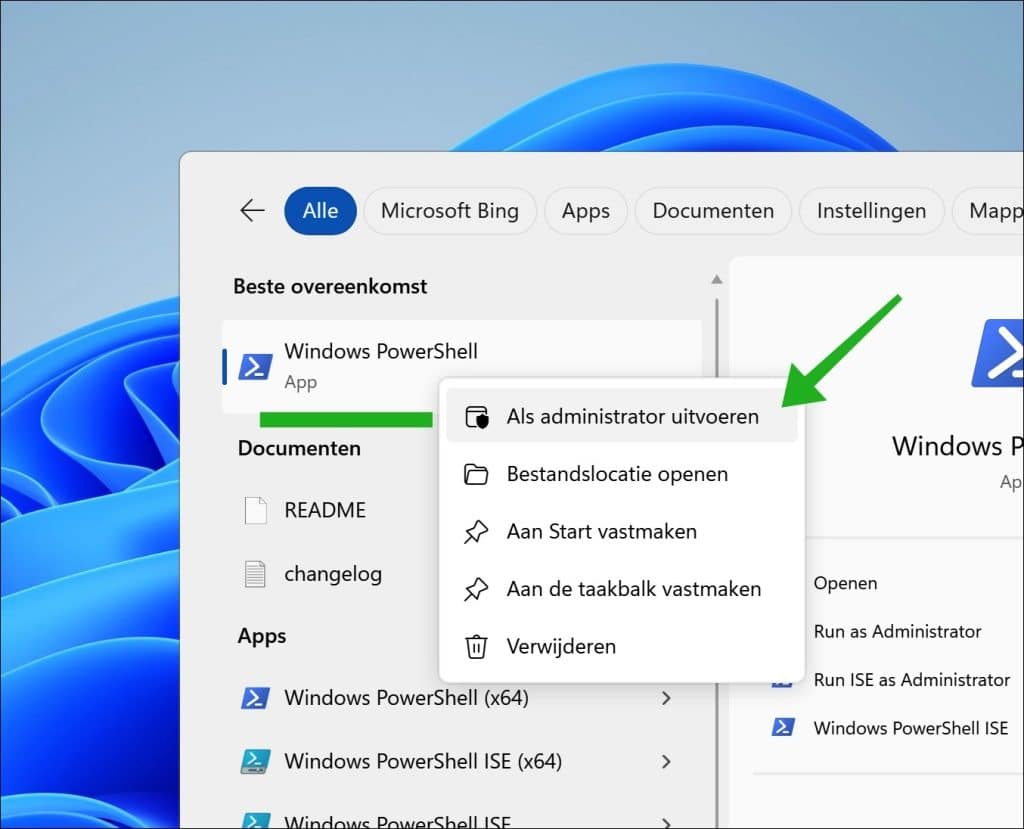
Task: Click the Windows PowerShell app icon
Action: pyautogui.click(x=256, y=364)
